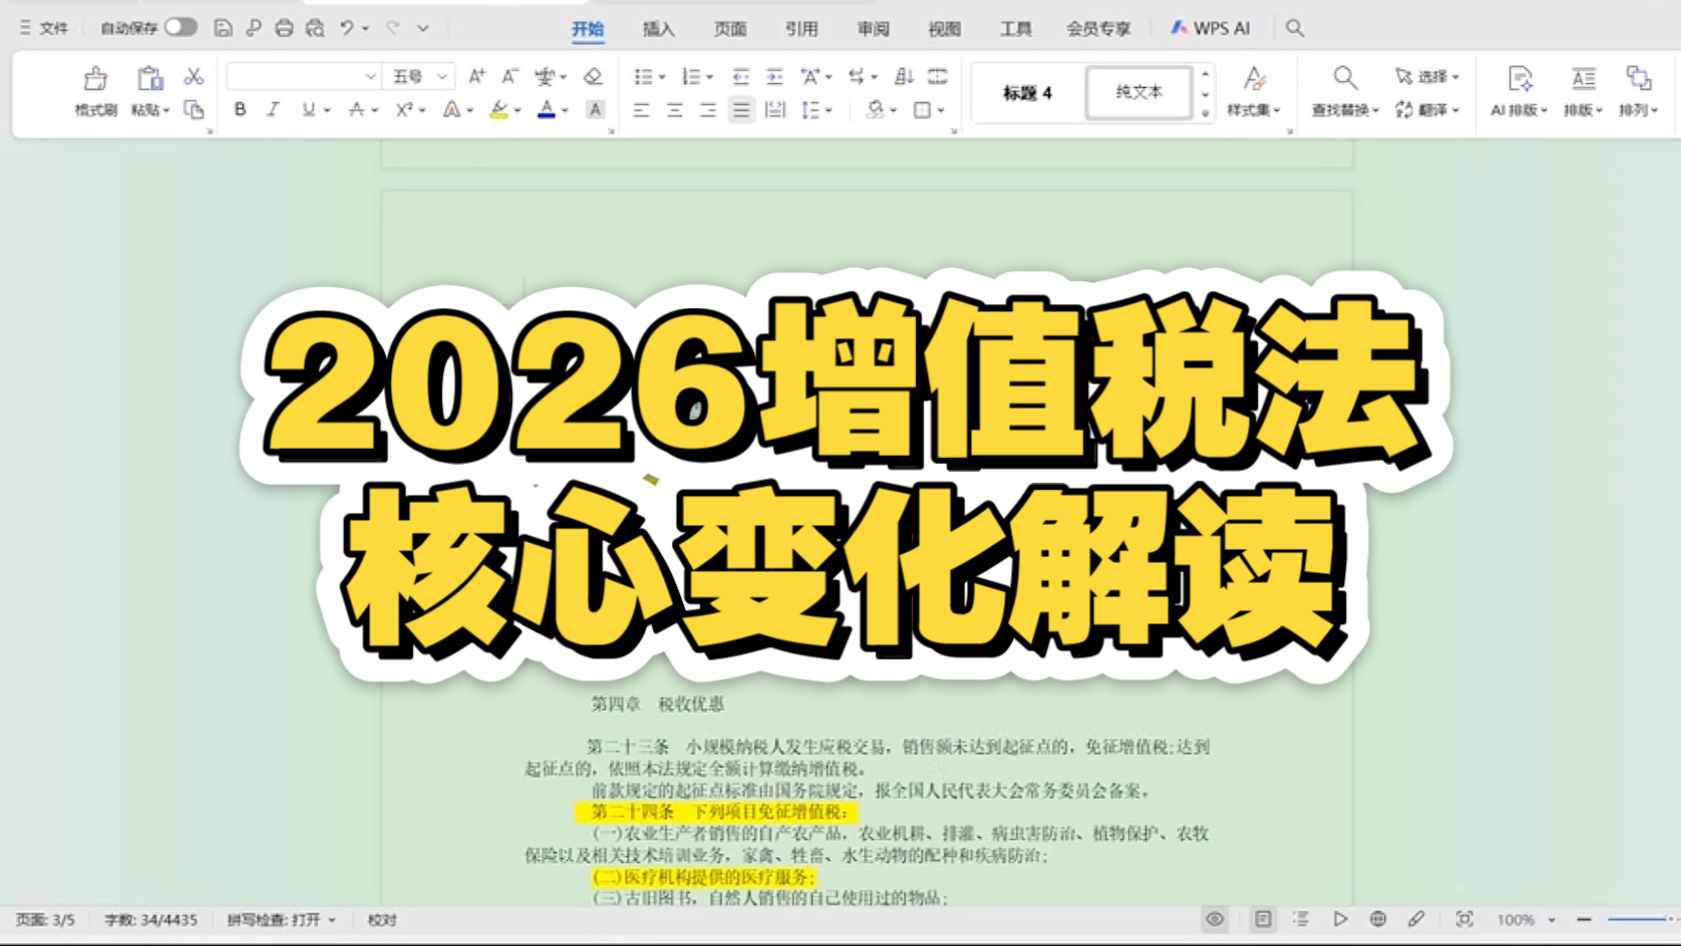Click the sort A-Z icon

click(904, 77)
